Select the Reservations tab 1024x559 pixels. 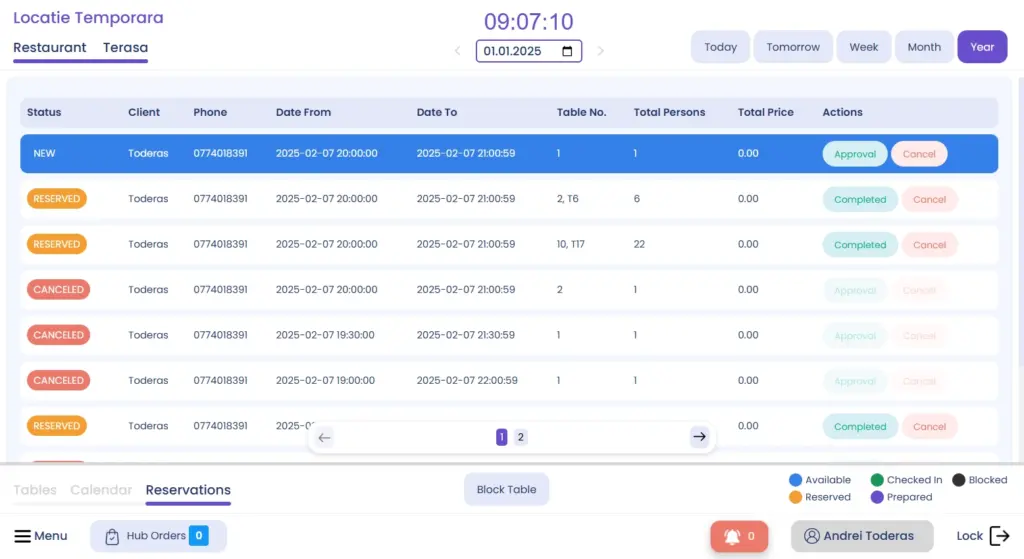(x=188, y=490)
